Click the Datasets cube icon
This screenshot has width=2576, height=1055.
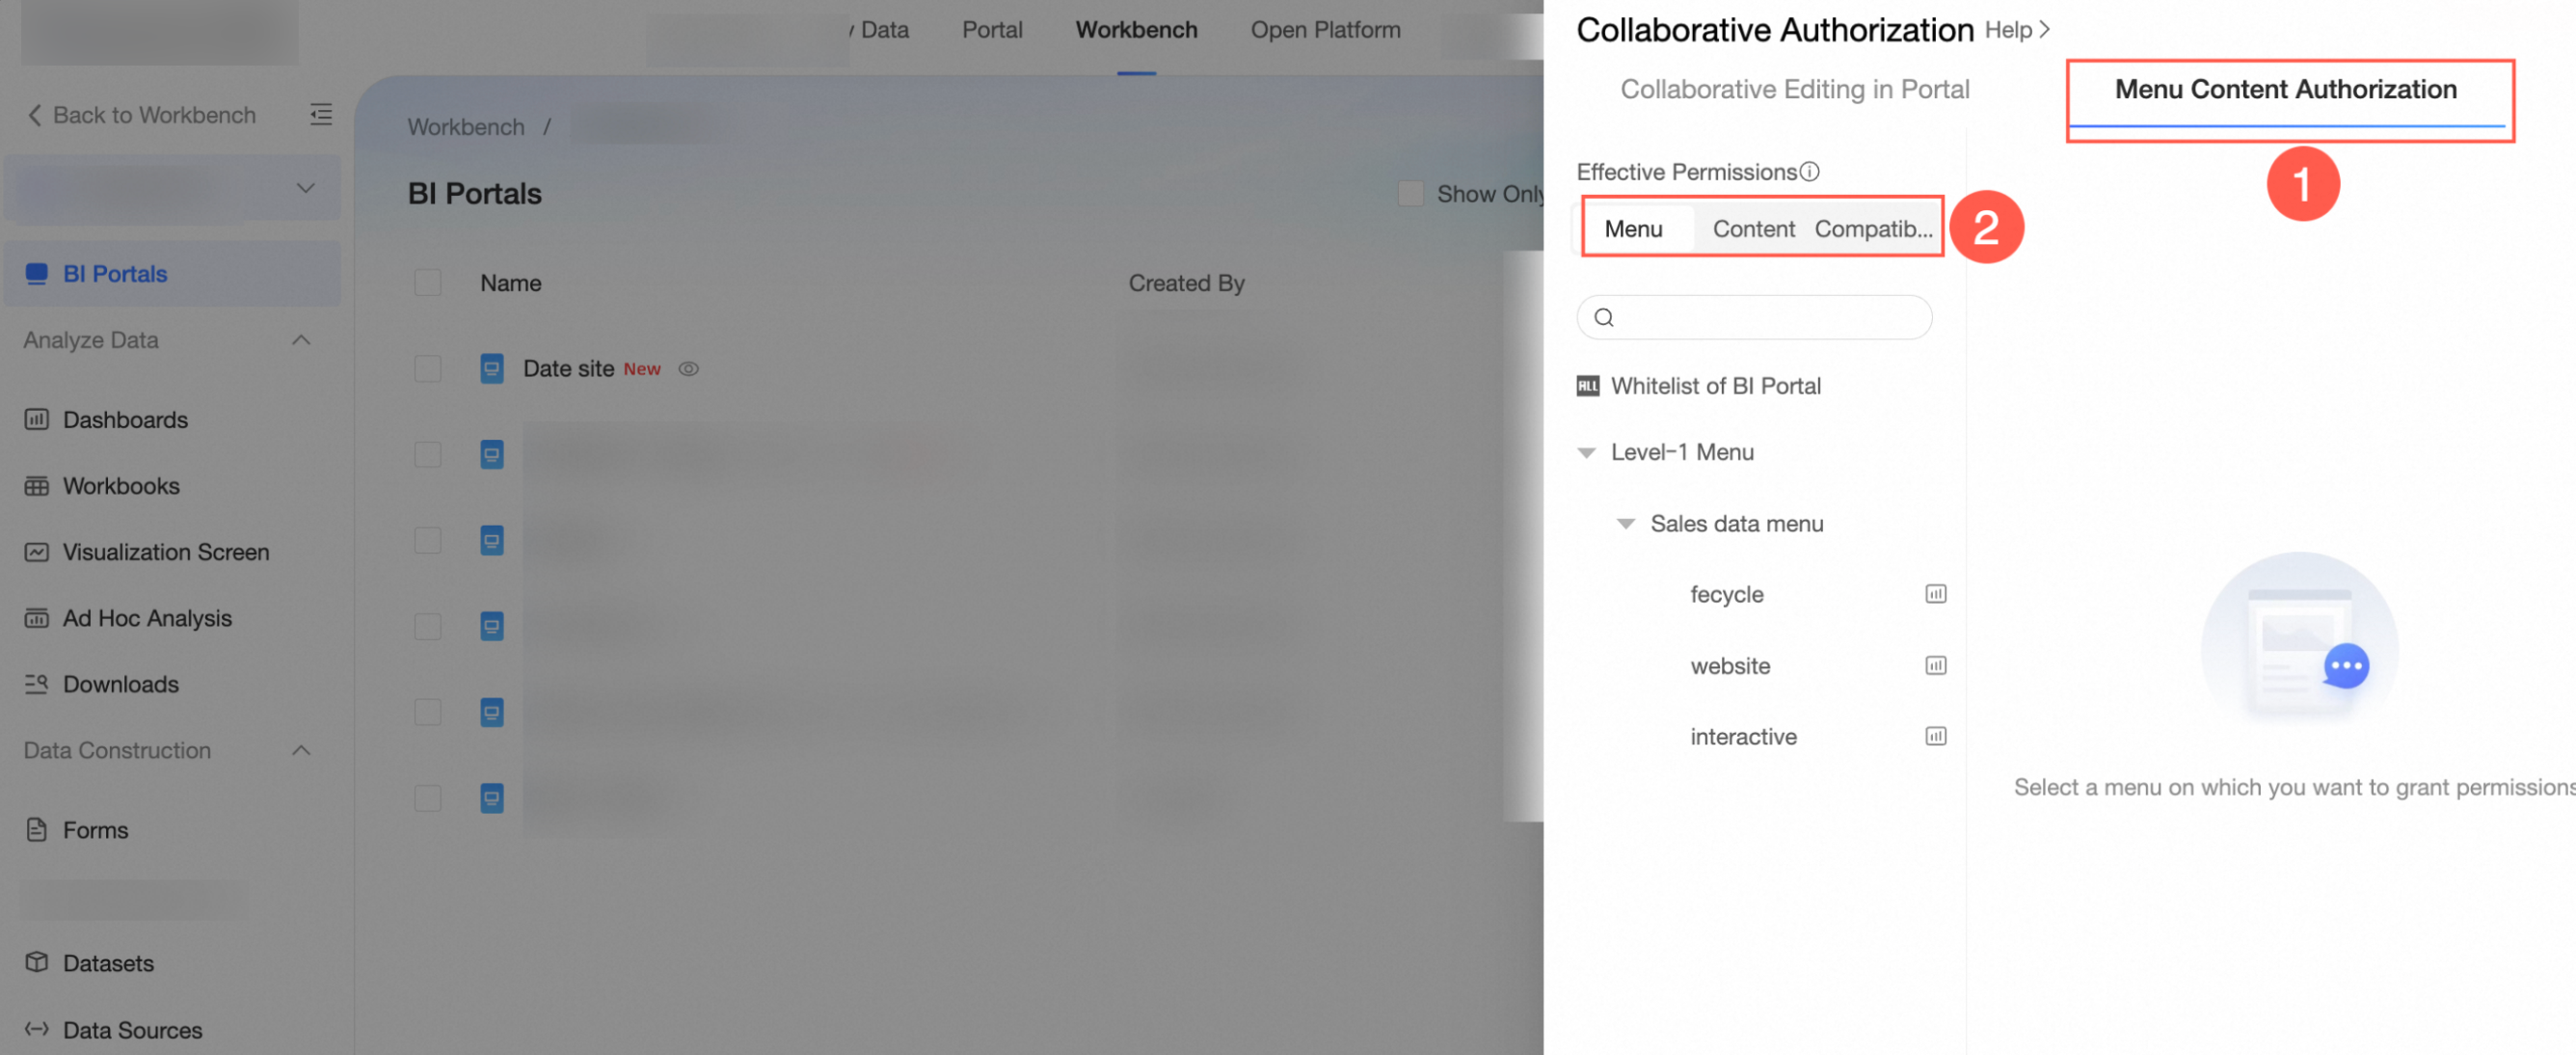pyautogui.click(x=37, y=963)
